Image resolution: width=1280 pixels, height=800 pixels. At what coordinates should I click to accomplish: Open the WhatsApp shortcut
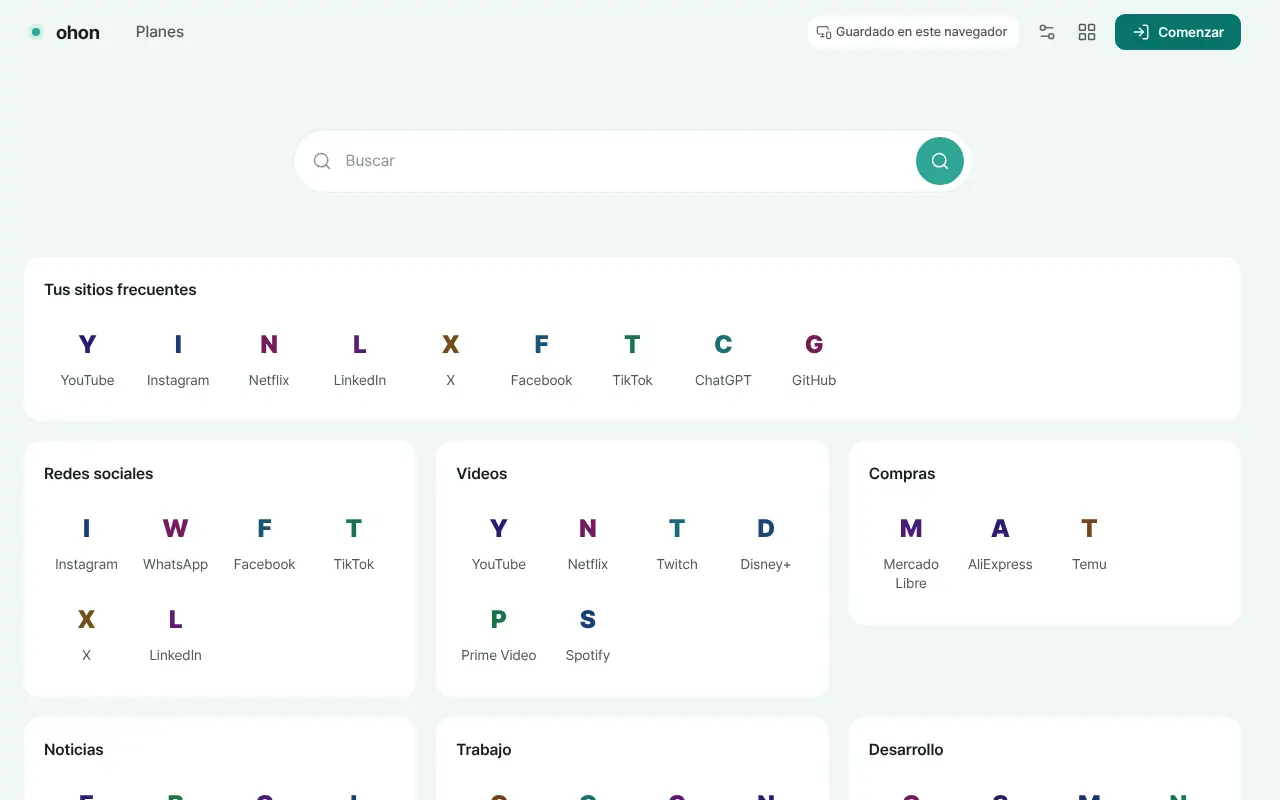(x=175, y=543)
